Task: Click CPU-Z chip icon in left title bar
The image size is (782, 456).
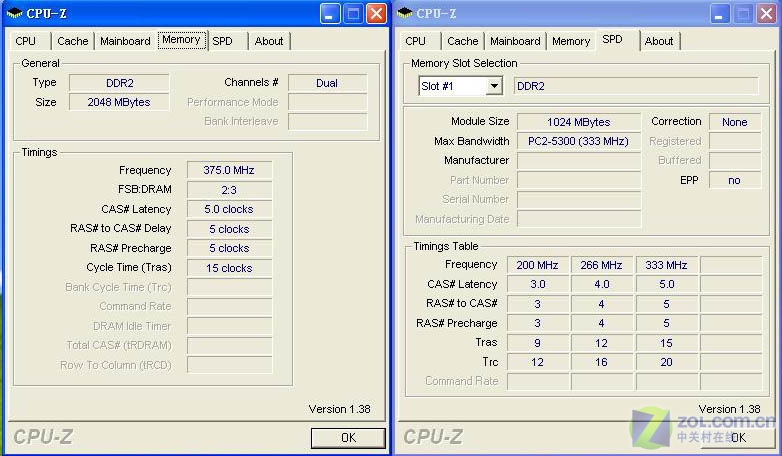Action: tap(14, 13)
